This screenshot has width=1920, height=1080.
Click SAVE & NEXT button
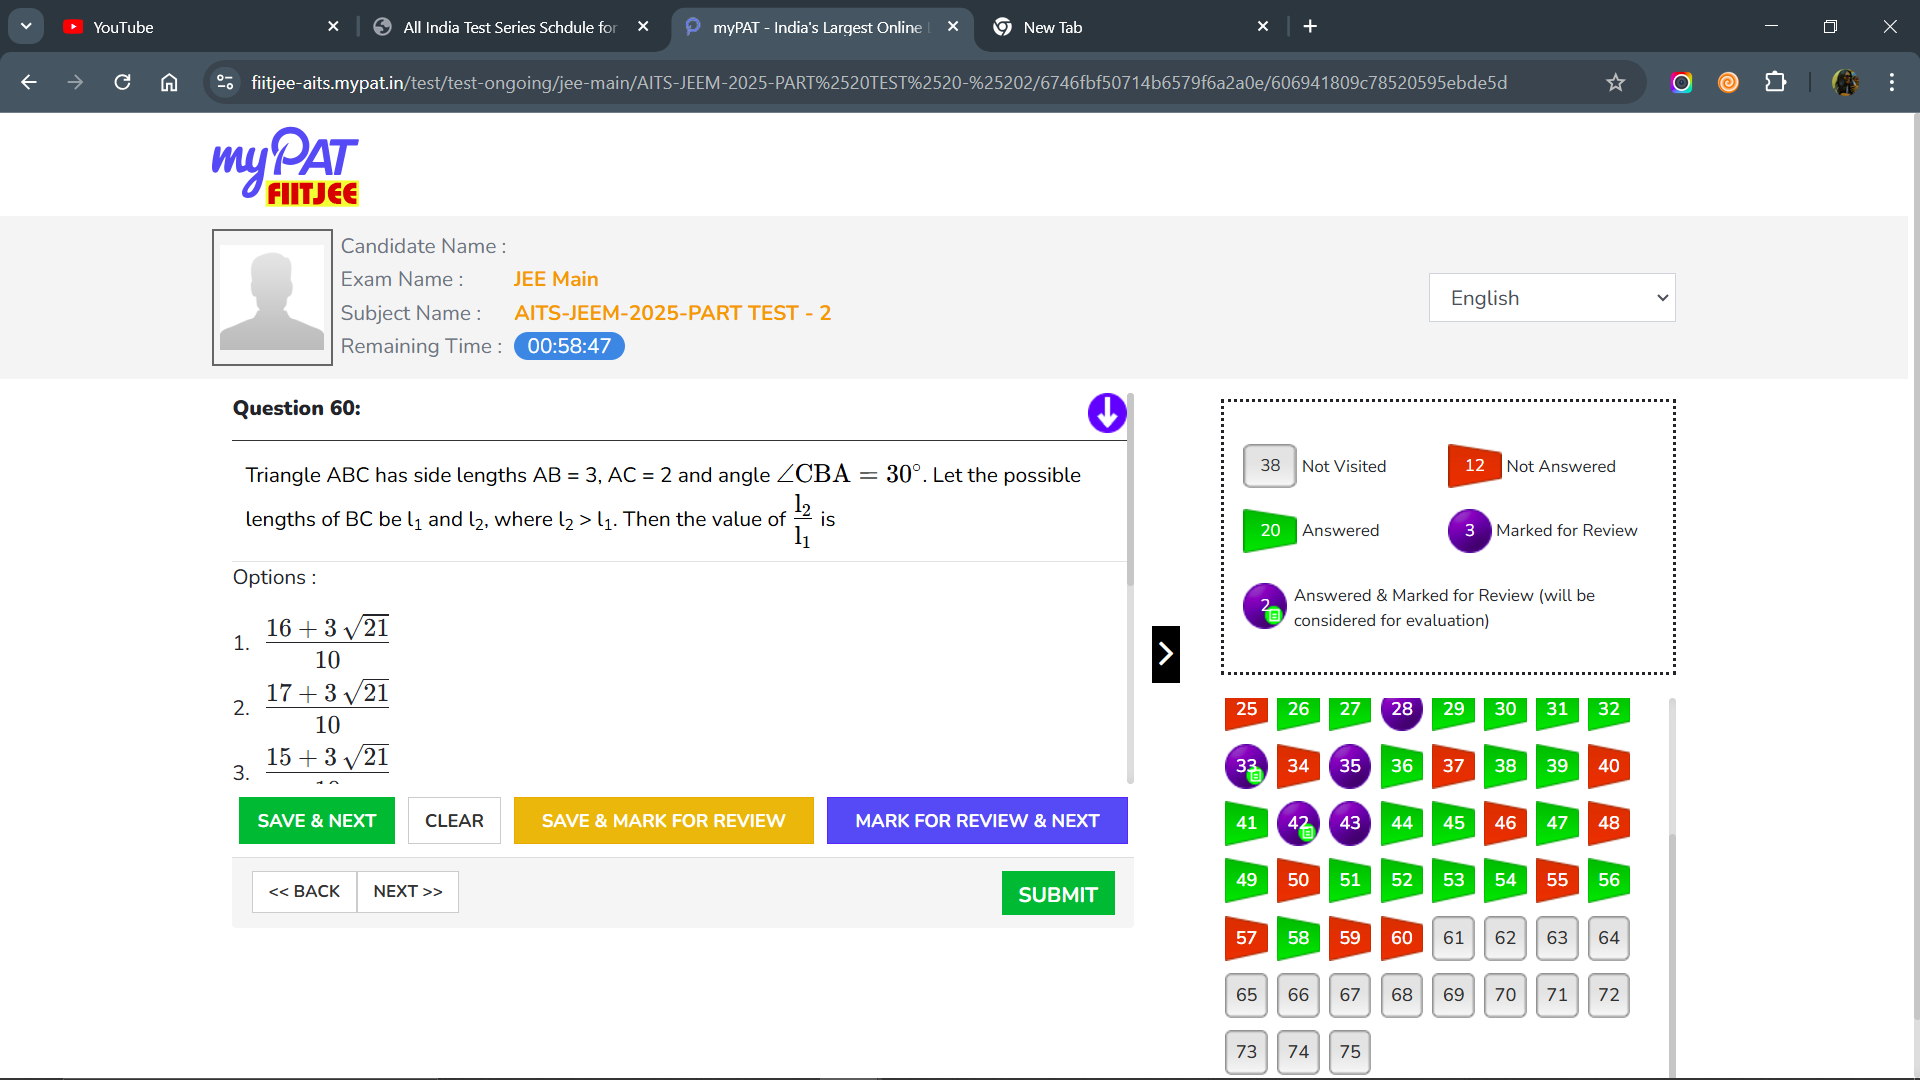pyautogui.click(x=316, y=820)
